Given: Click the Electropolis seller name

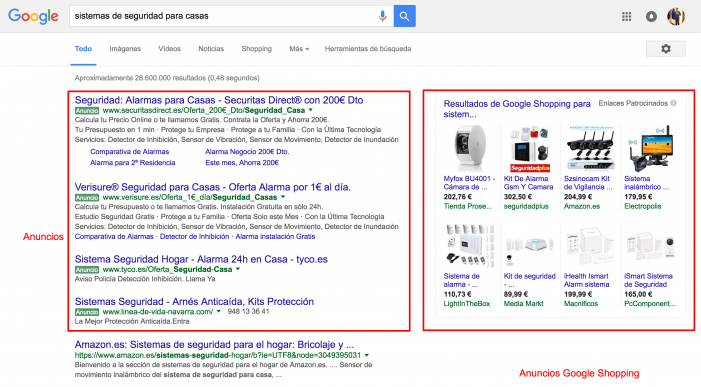Looking at the screenshot, I should (x=642, y=206).
